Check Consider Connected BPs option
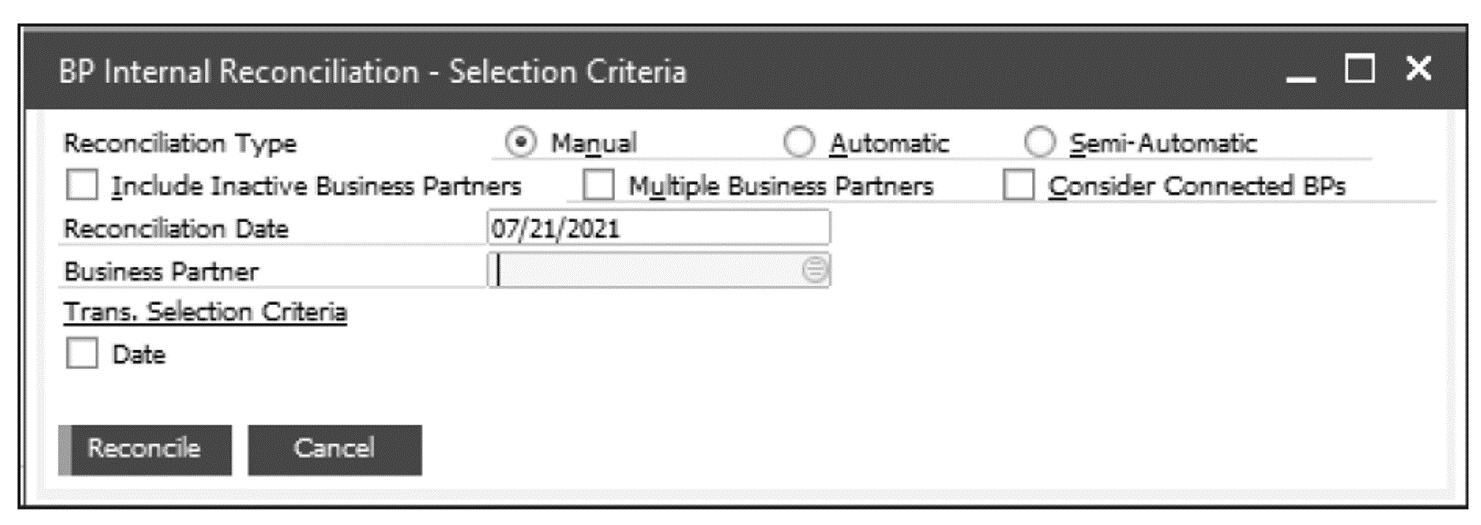 coord(1019,186)
